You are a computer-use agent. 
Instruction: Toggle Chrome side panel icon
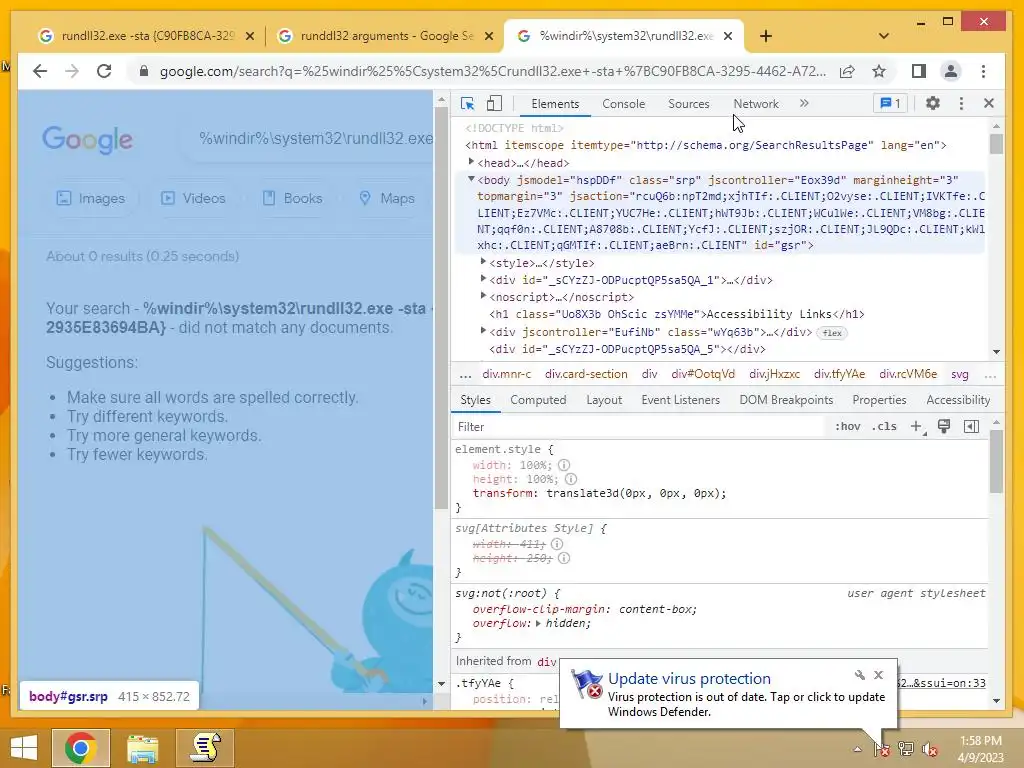(919, 71)
